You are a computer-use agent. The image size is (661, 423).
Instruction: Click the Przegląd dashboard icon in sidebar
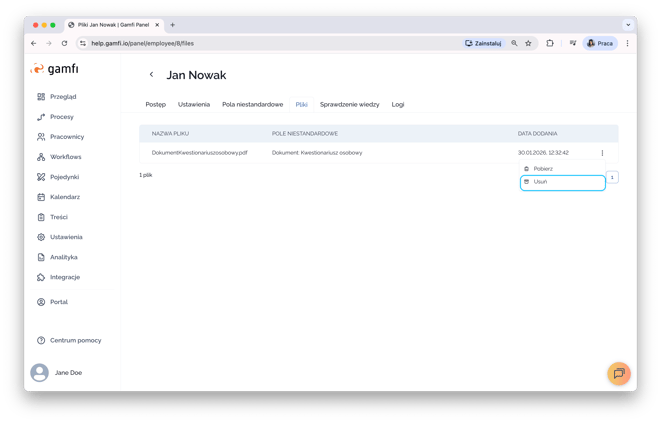tap(41, 97)
